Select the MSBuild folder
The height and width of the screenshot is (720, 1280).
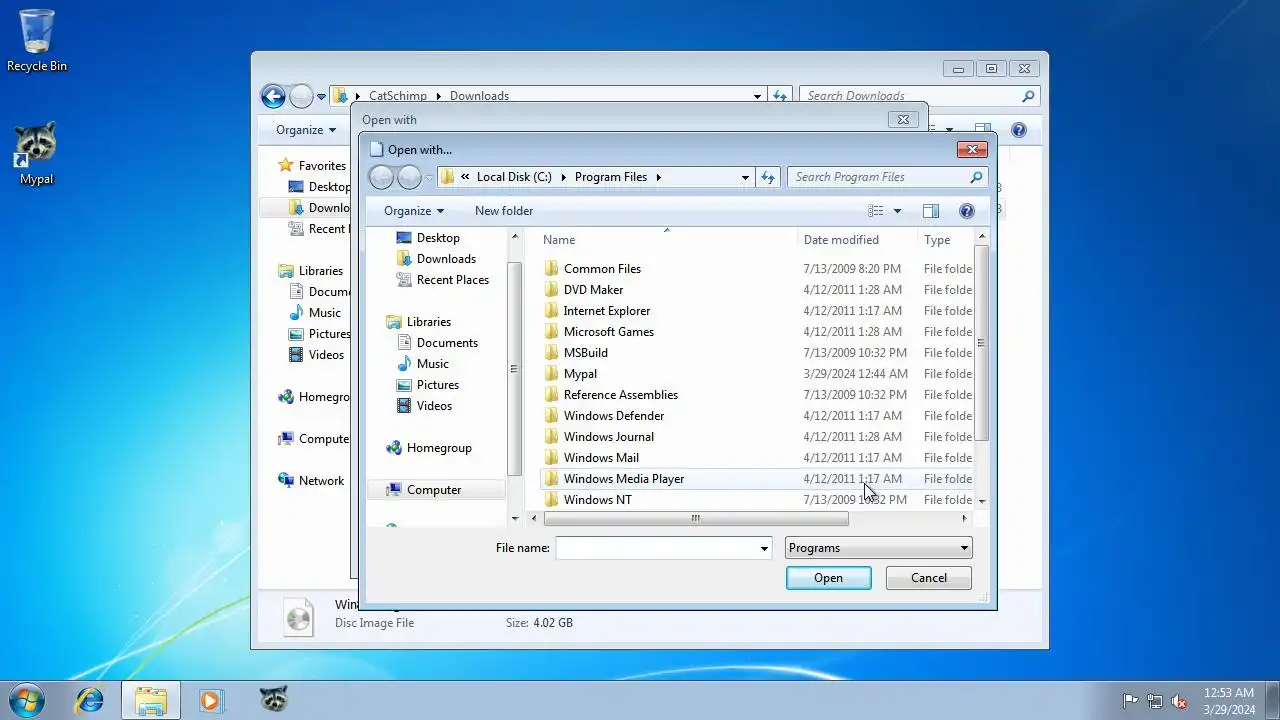pyautogui.click(x=585, y=353)
